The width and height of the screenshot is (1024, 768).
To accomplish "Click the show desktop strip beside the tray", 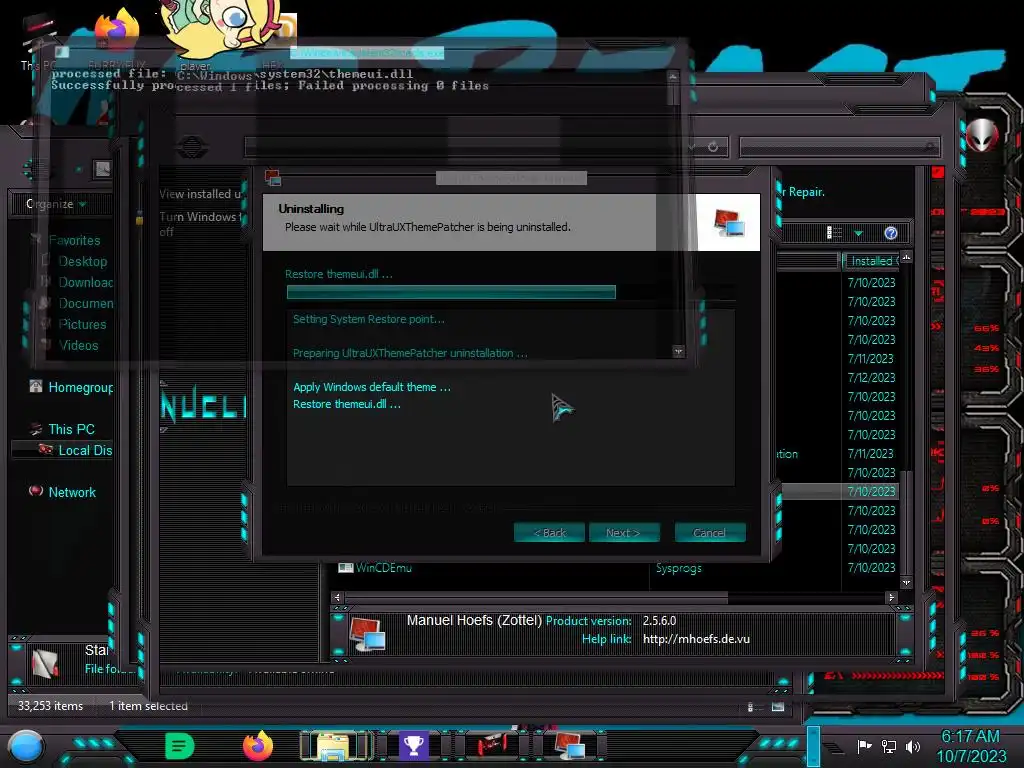I will 813,746.
